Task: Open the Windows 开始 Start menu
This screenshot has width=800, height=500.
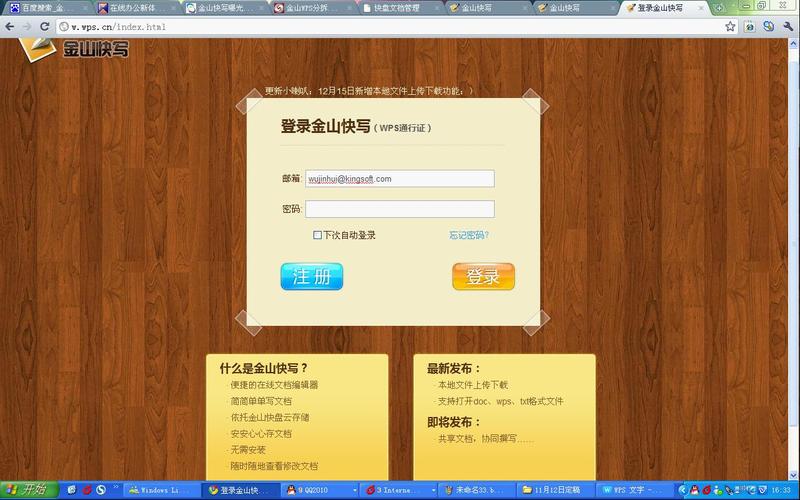Action: tap(29, 490)
